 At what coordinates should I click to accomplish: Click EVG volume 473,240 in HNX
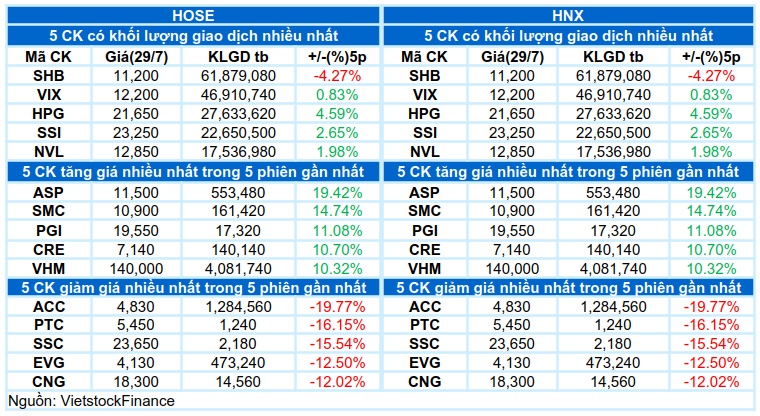(613, 363)
